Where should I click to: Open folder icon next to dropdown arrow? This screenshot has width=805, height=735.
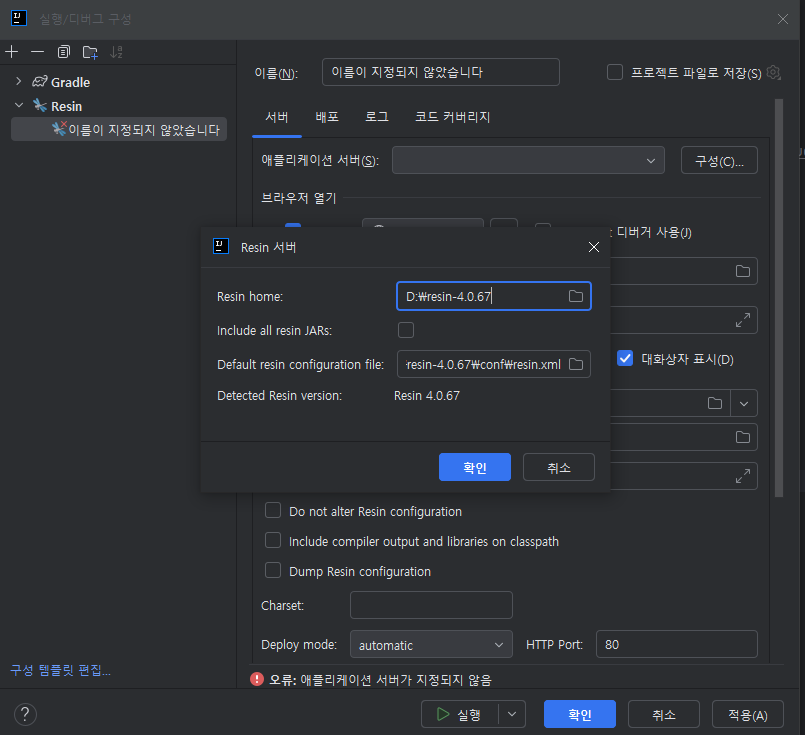(x=715, y=403)
